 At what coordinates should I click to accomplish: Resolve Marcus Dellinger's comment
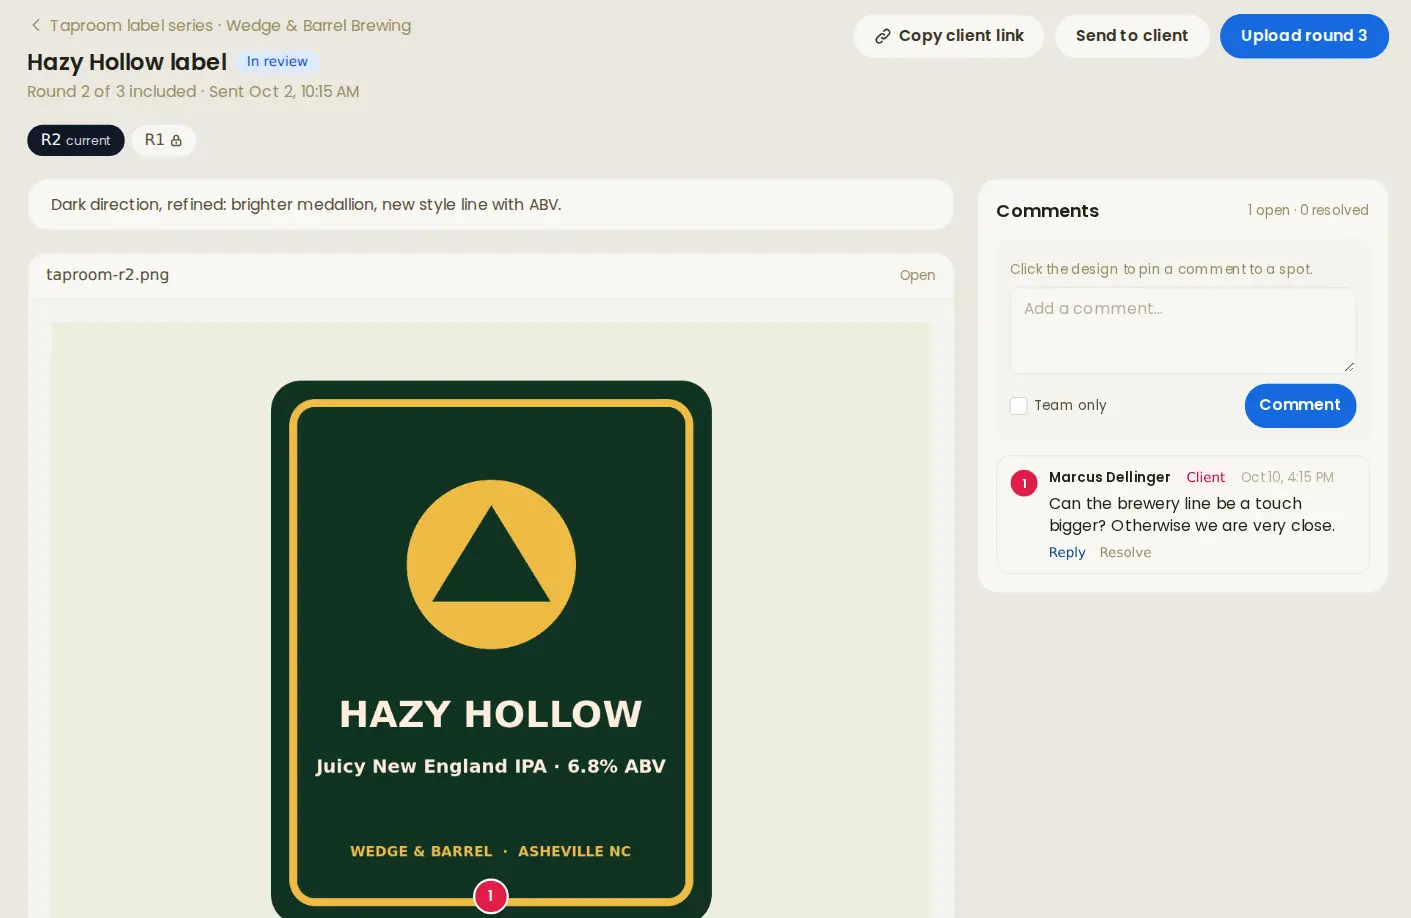[x=1125, y=552]
